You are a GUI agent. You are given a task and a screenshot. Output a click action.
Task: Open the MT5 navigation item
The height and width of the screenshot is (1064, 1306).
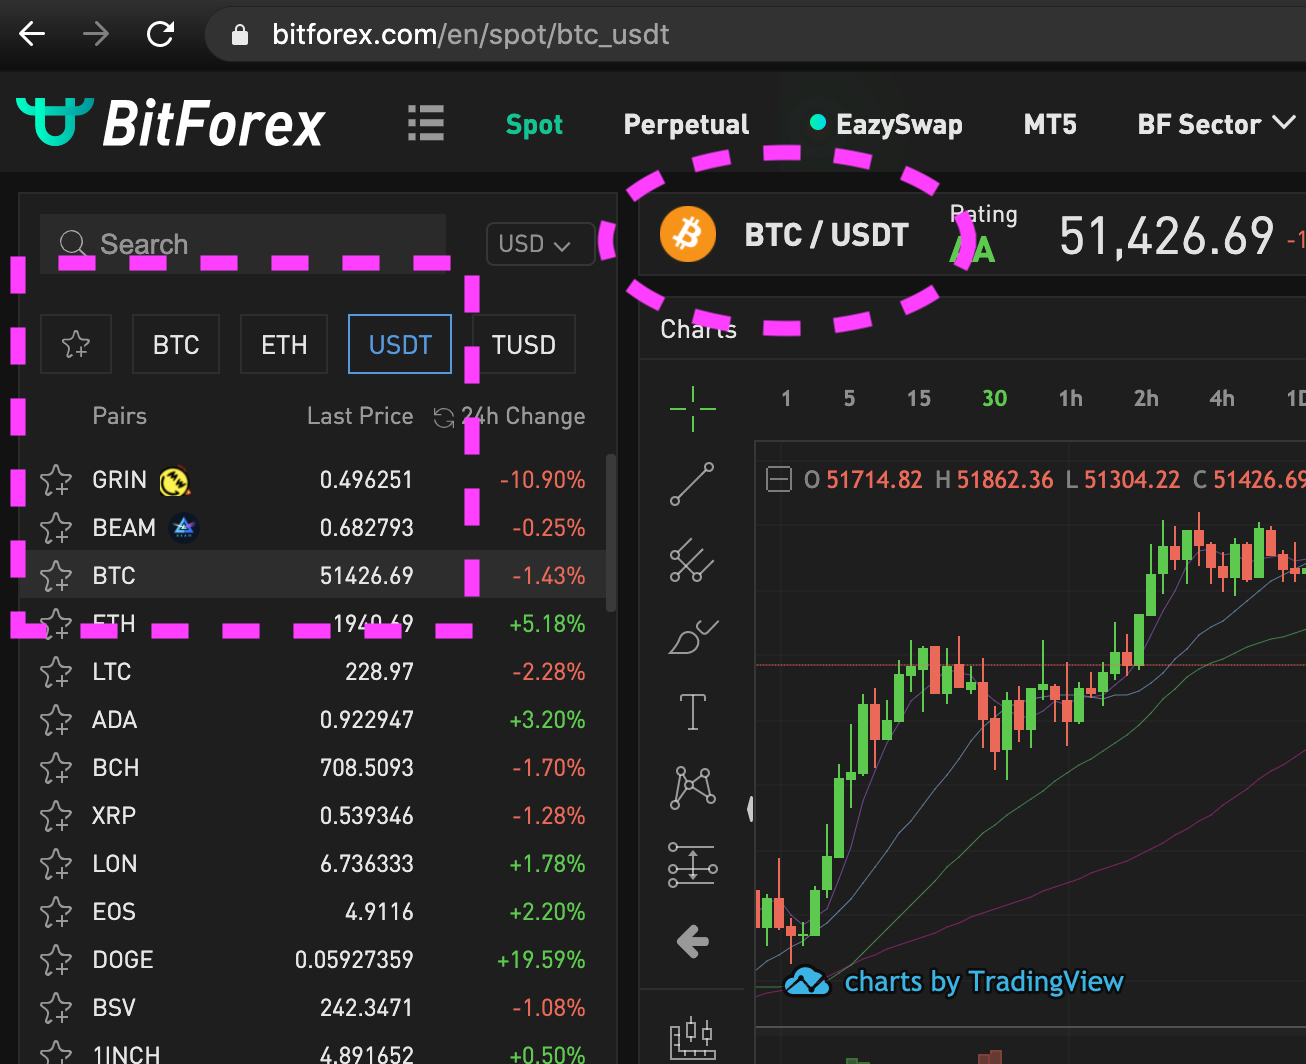click(1050, 124)
